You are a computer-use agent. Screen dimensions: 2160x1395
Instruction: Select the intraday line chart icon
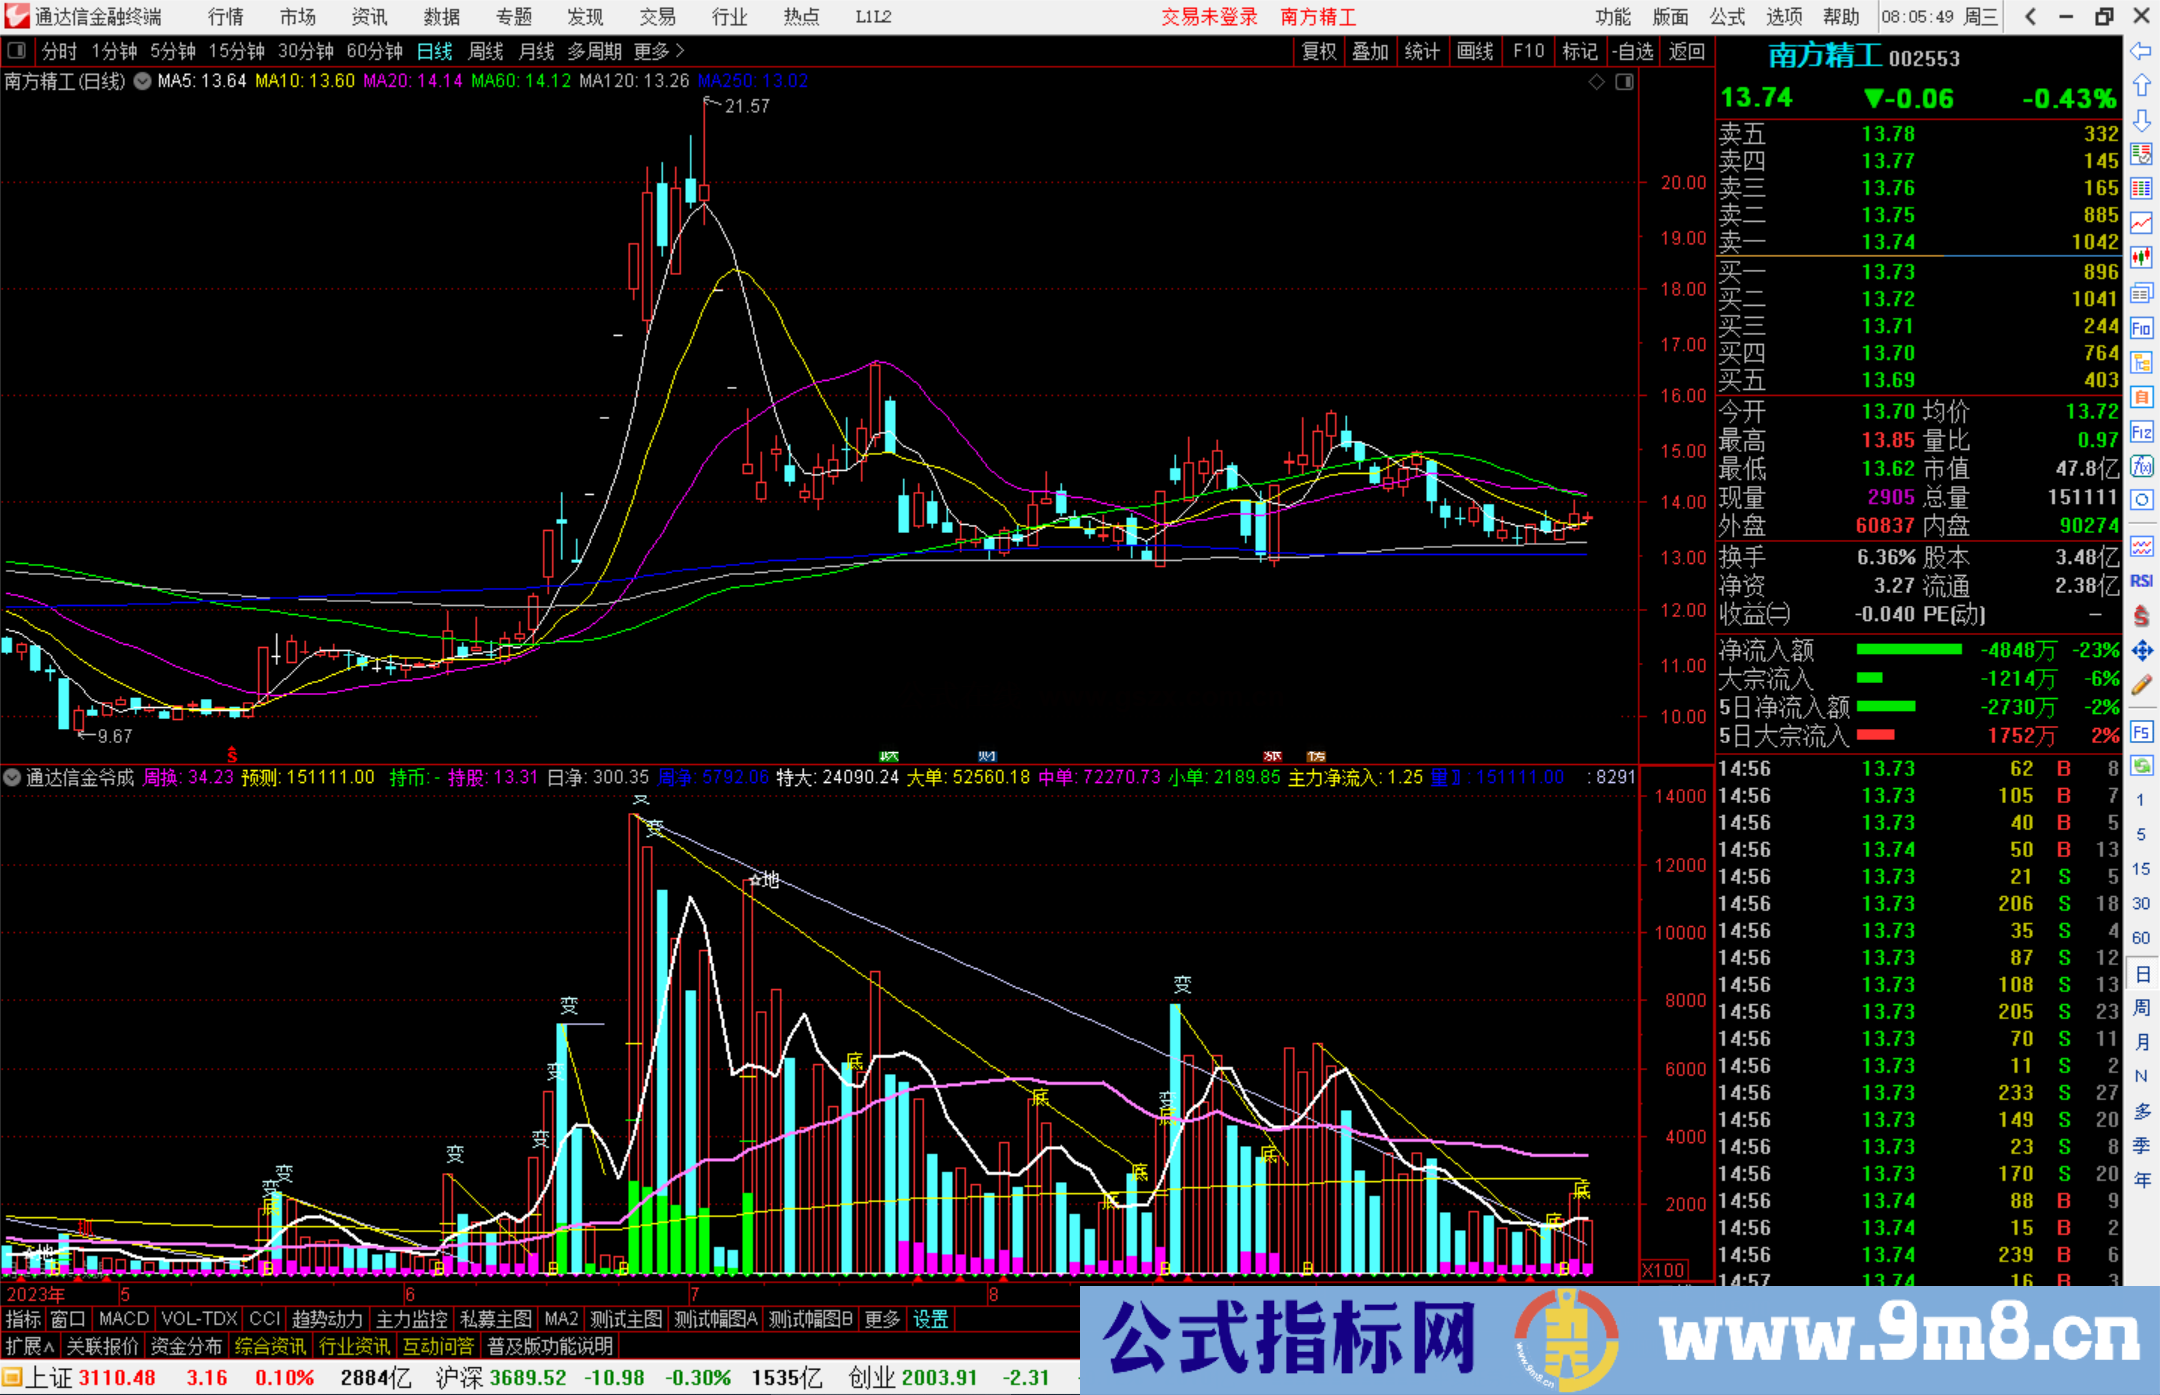(x=2141, y=224)
